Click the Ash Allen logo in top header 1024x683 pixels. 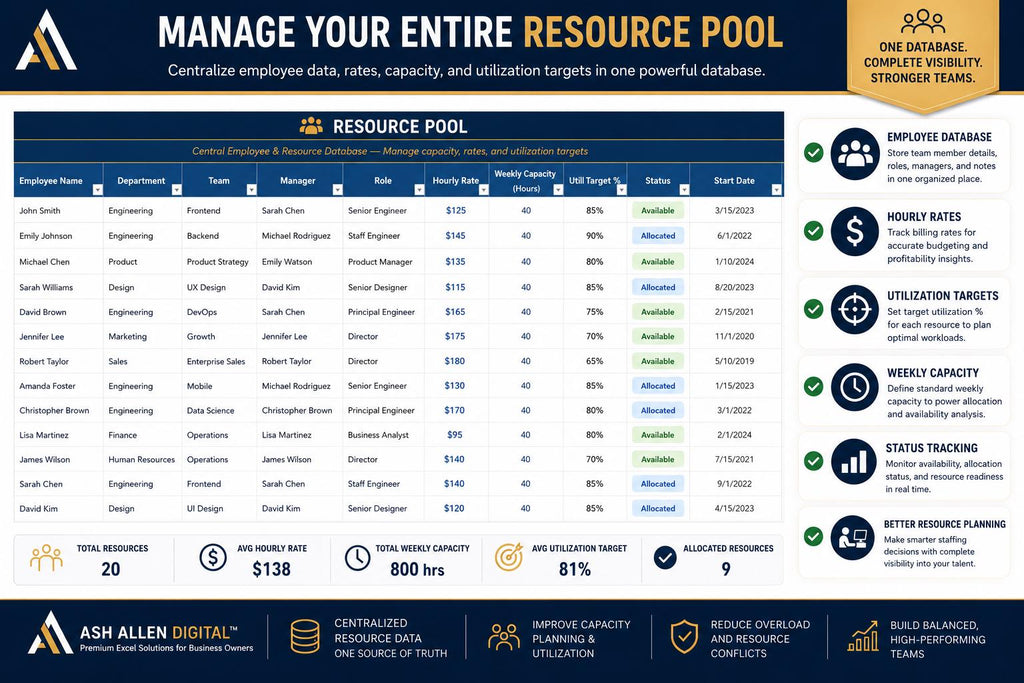(x=46, y=40)
